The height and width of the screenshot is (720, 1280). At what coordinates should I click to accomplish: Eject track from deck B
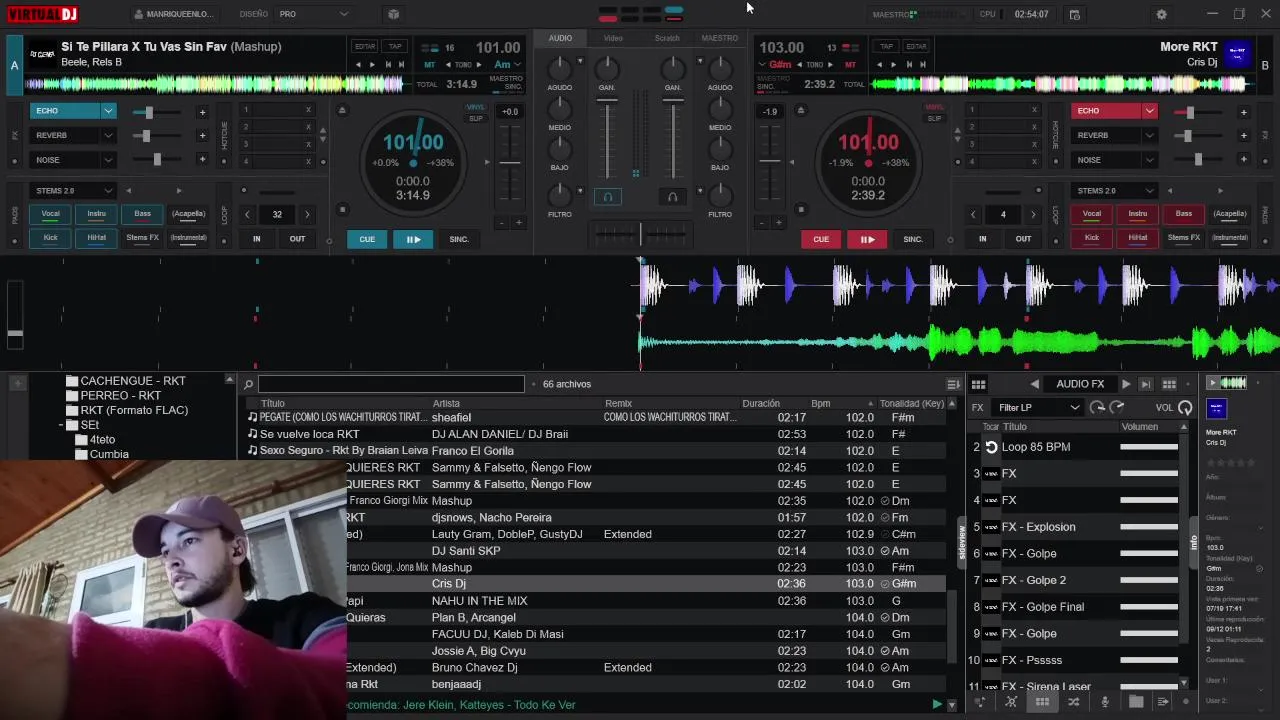pyautogui.click(x=800, y=110)
